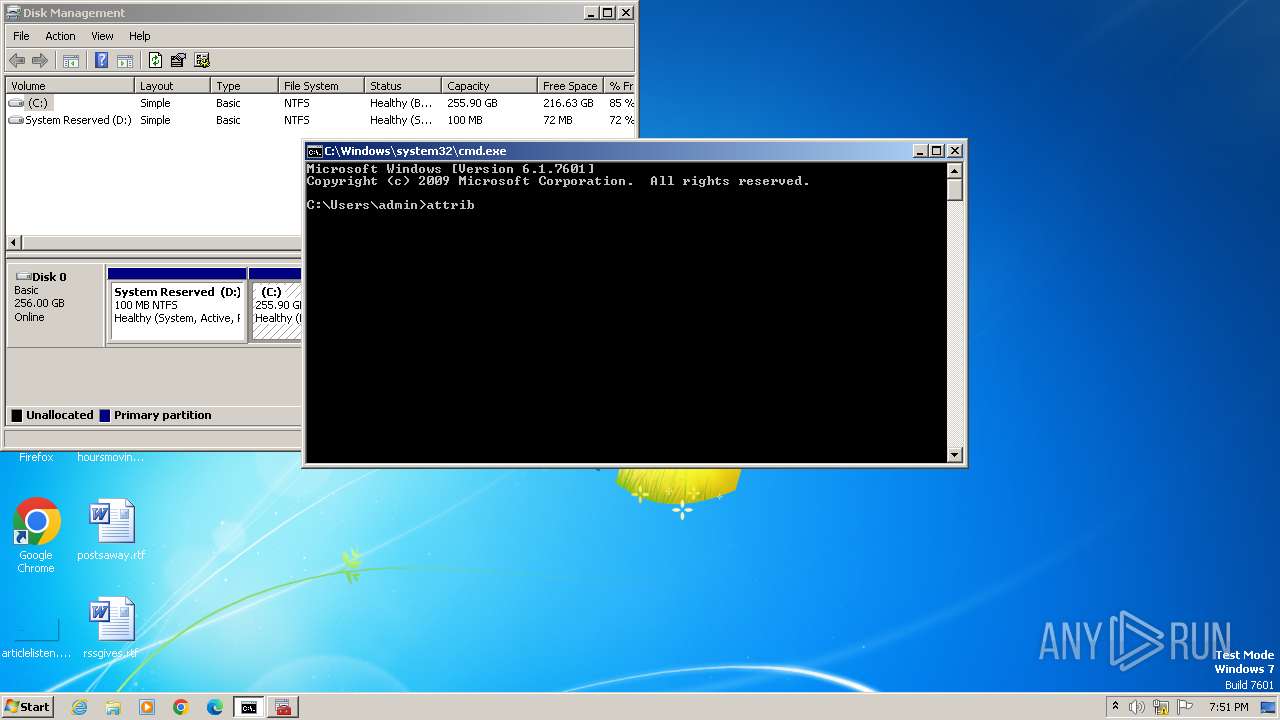This screenshot has height=720, width=1280.
Task: Select the articlelisten desktop file
Action: [x=36, y=638]
